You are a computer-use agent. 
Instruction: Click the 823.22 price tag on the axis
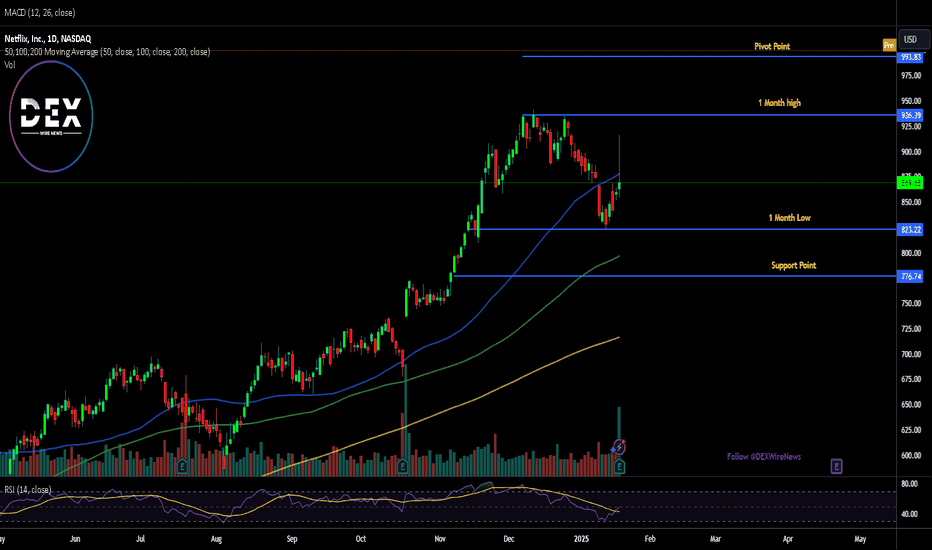coord(911,230)
